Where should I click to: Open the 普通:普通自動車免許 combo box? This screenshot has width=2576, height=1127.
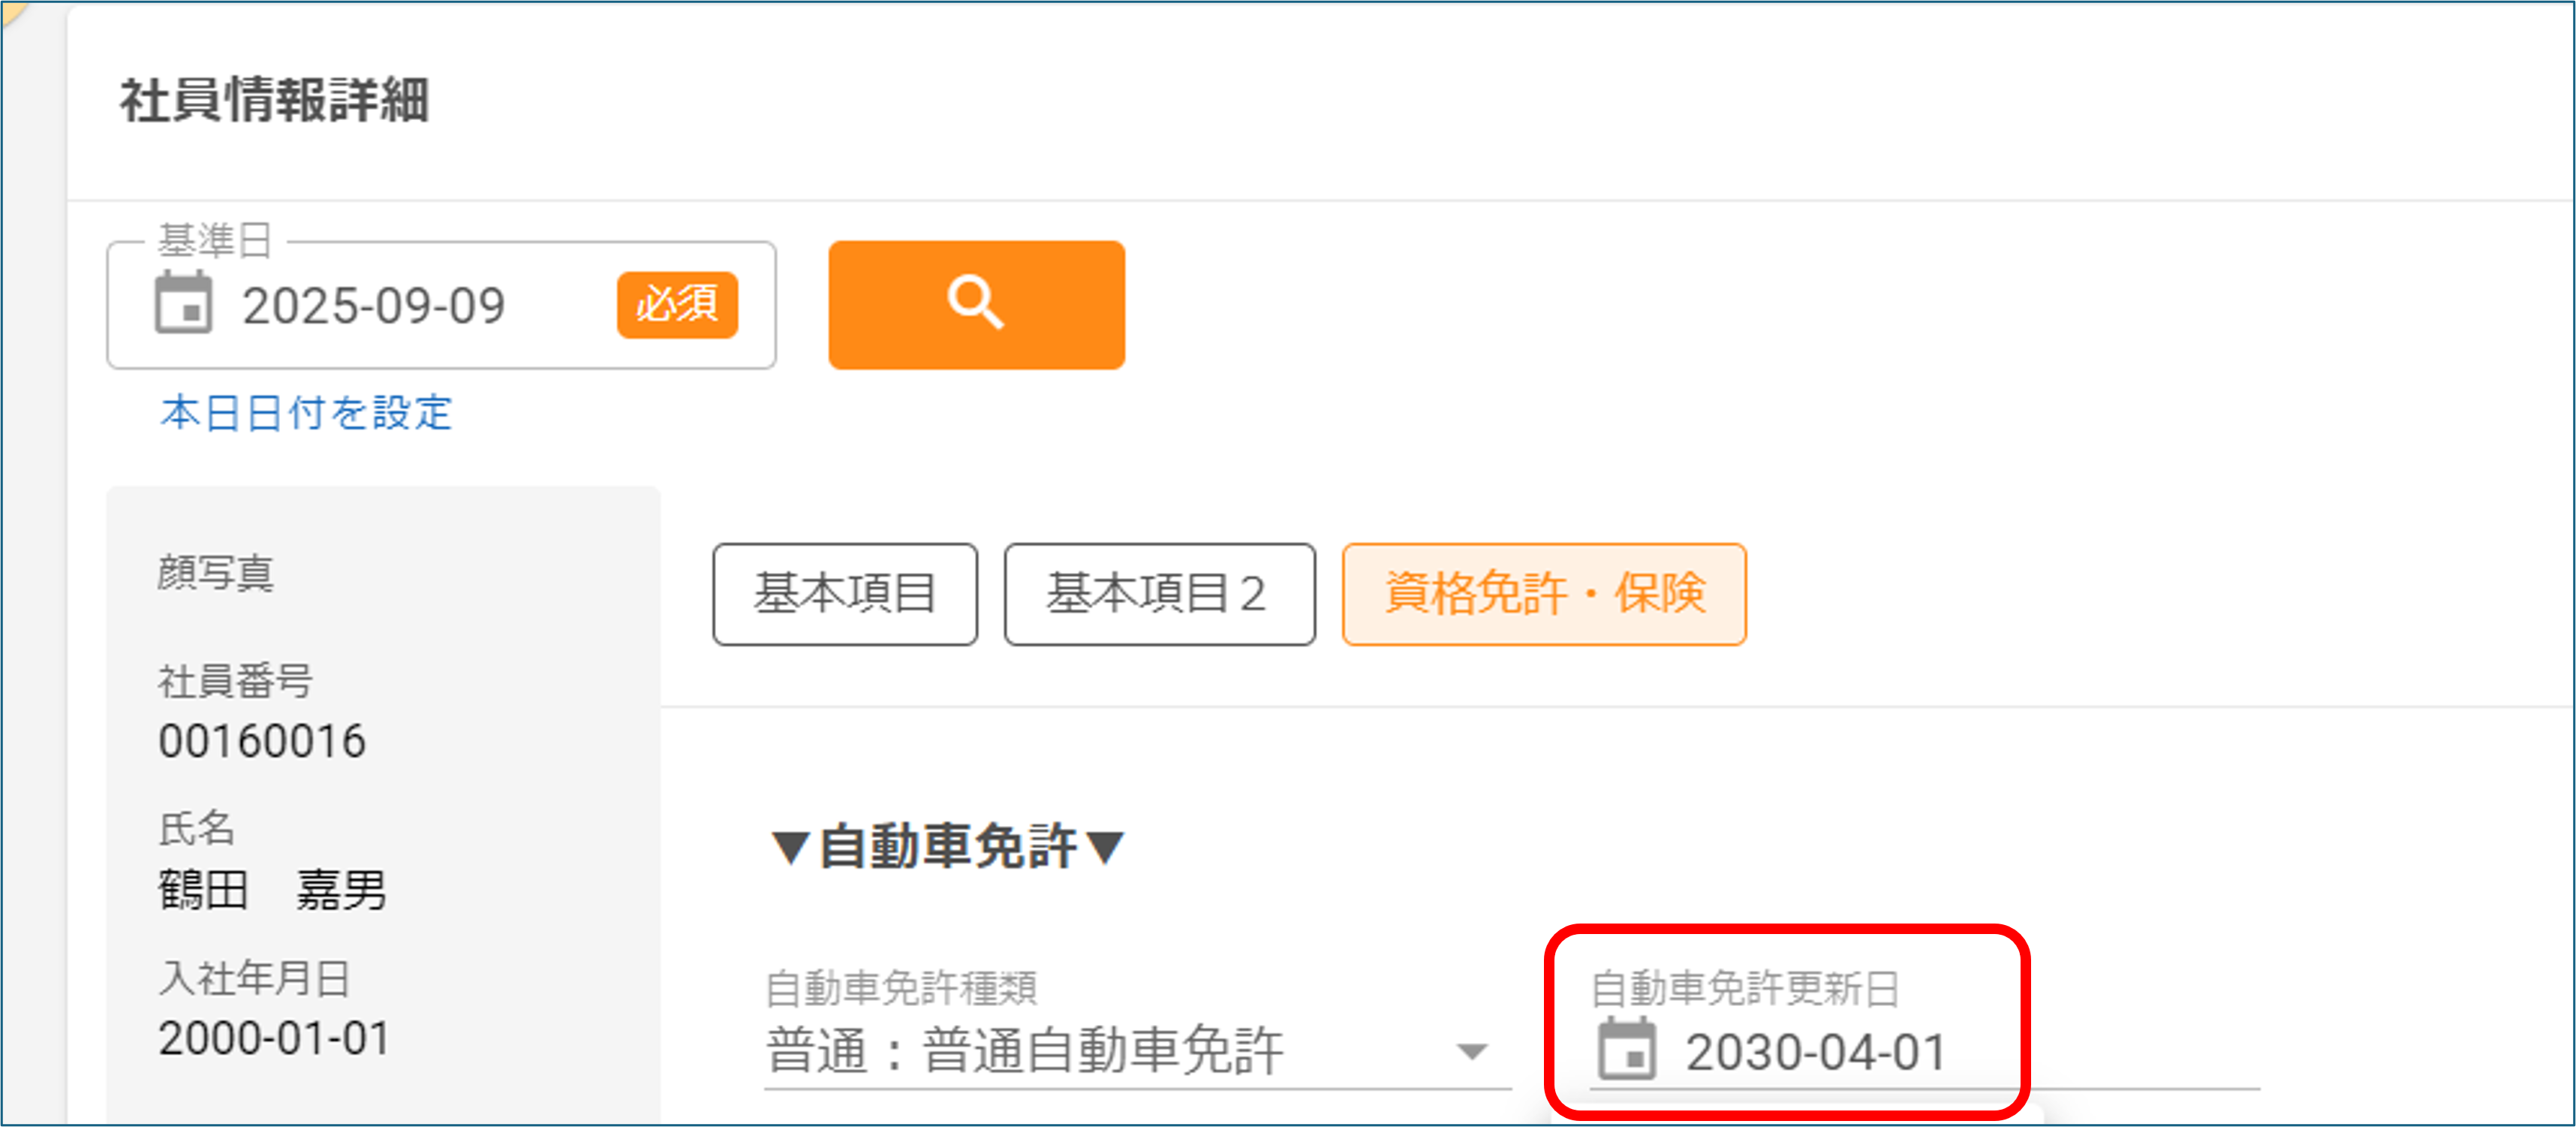[x=1137, y=1052]
